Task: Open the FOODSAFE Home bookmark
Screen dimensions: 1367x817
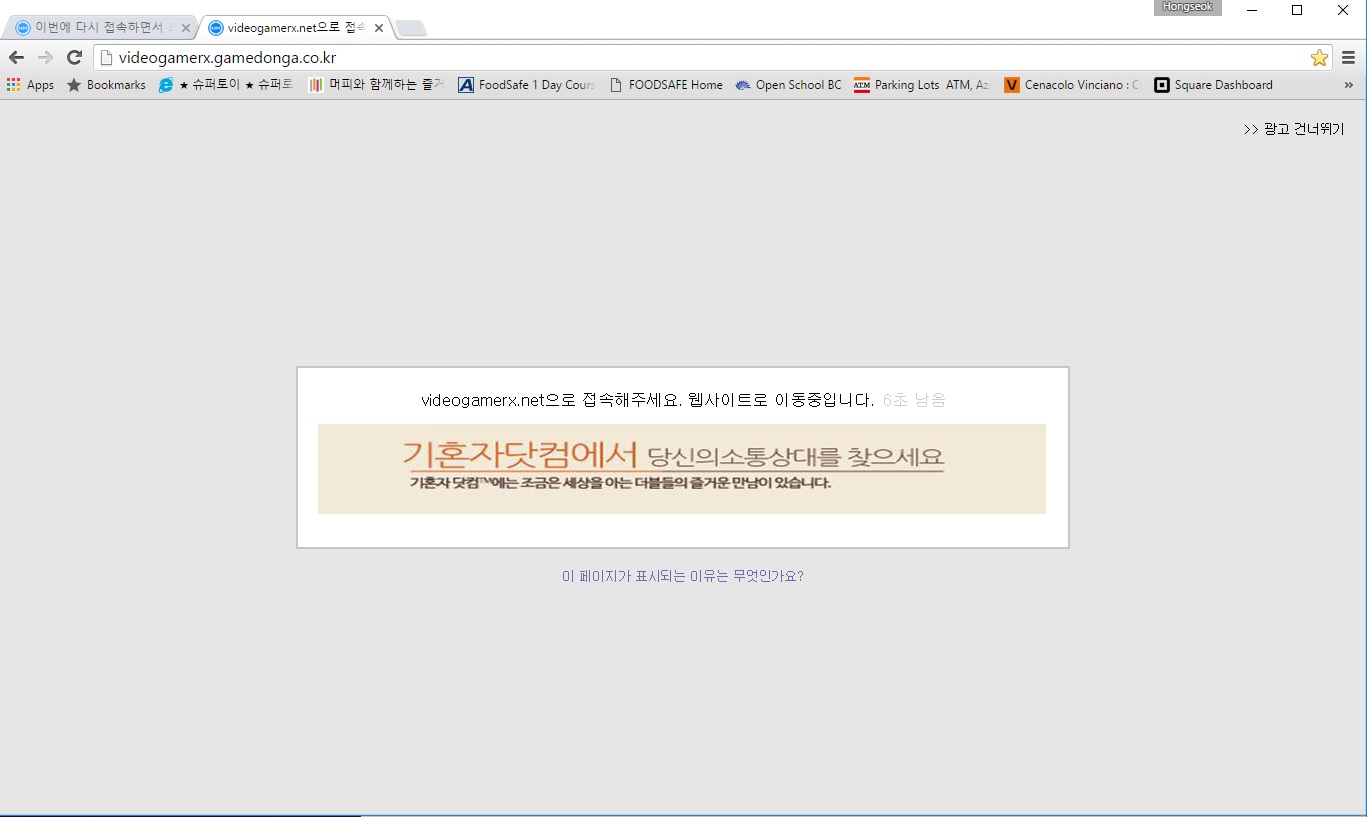Action: [x=665, y=85]
